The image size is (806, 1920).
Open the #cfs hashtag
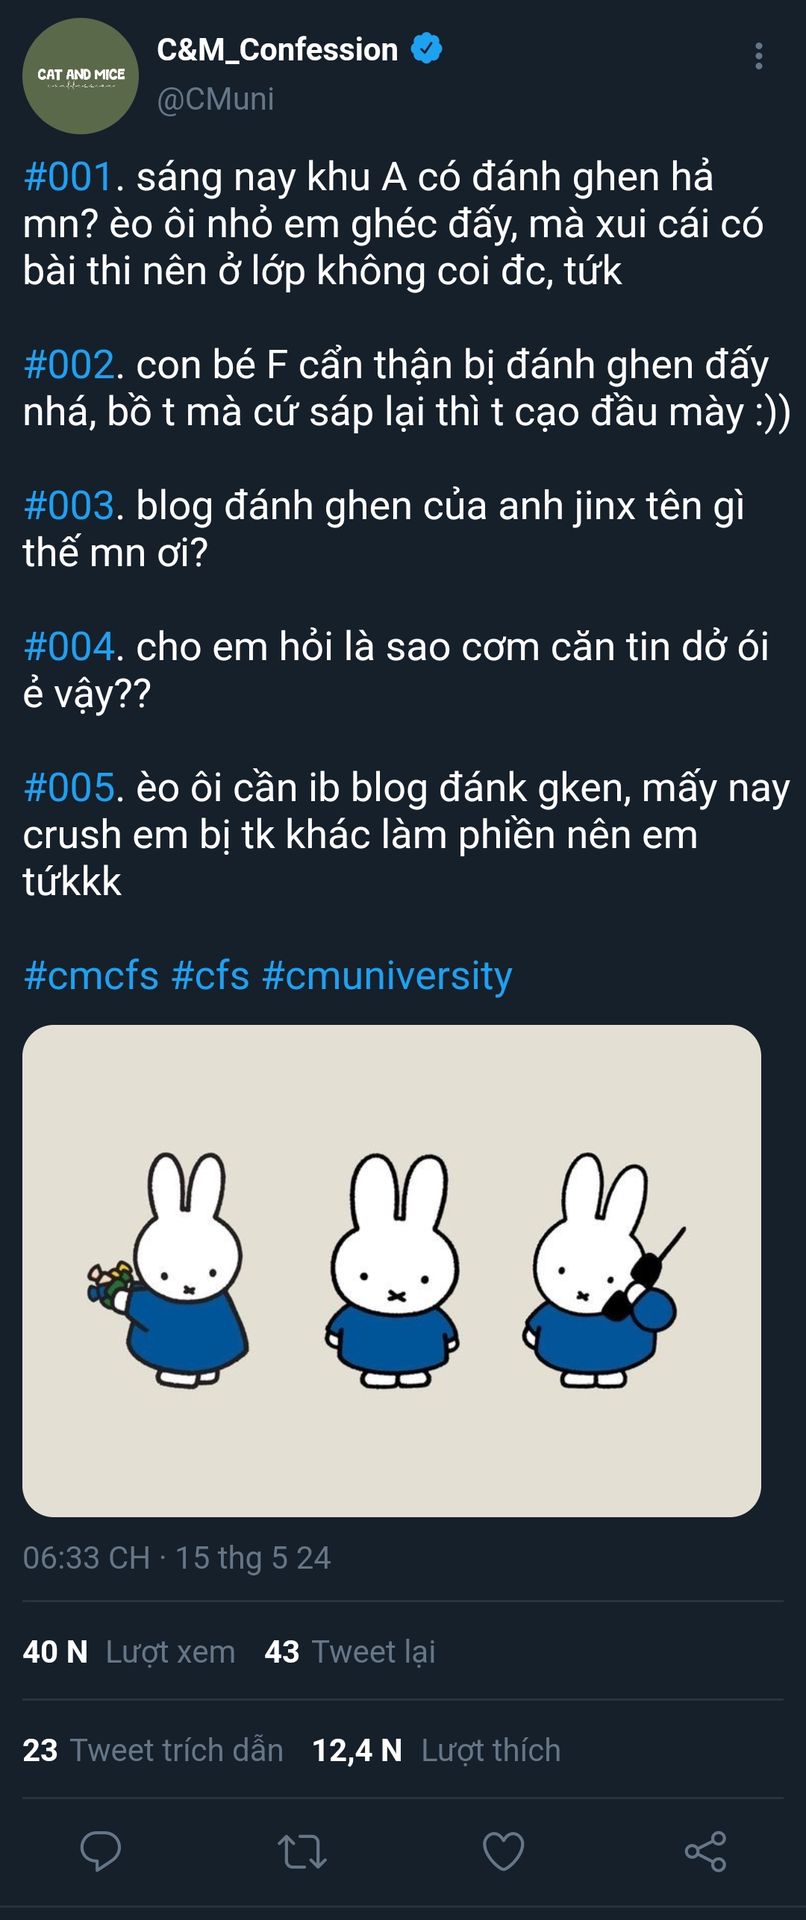point(210,975)
